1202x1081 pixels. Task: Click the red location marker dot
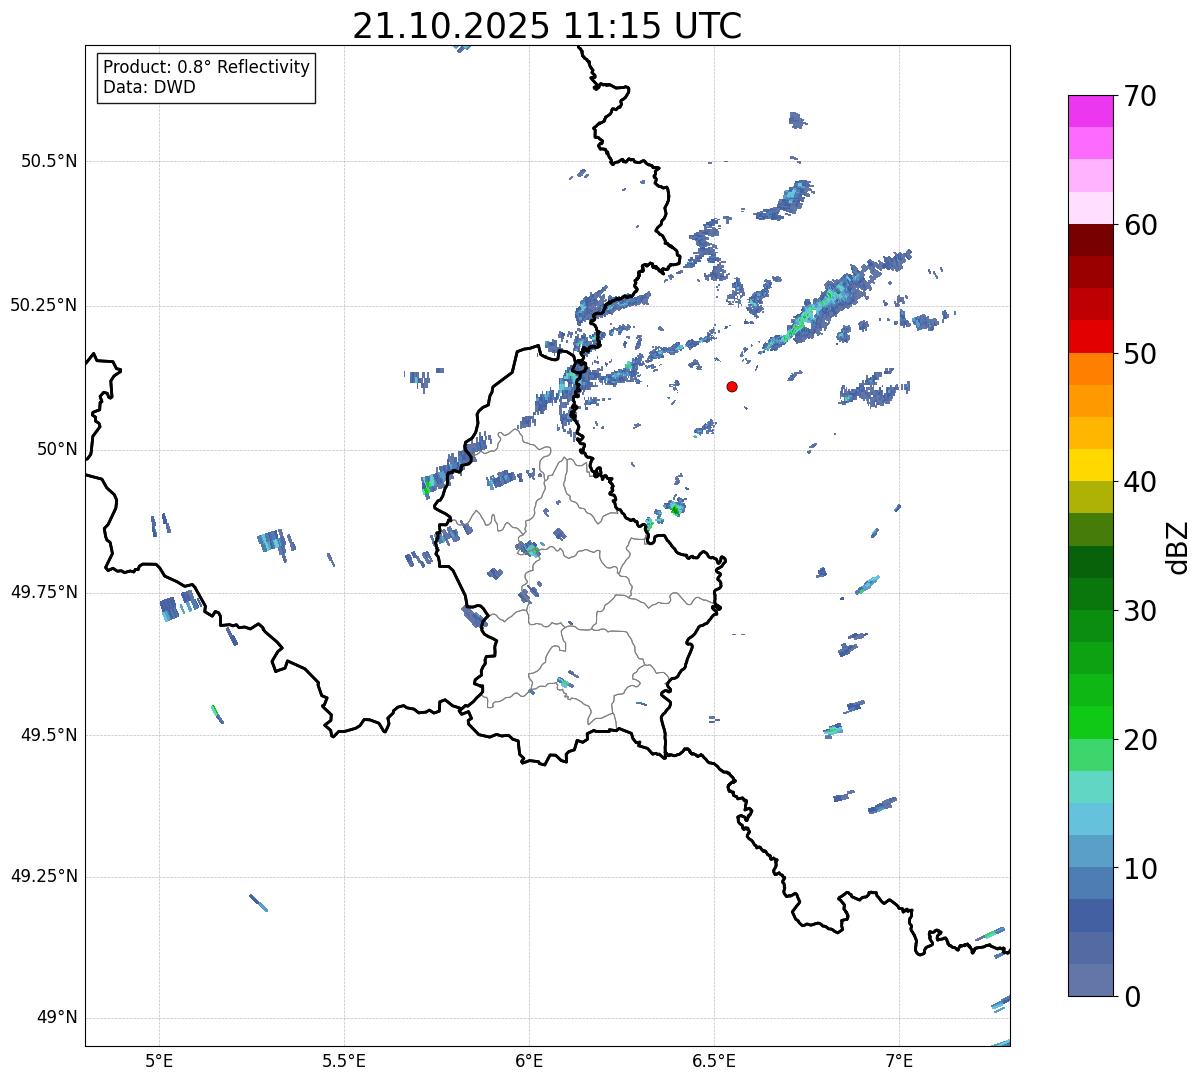(x=732, y=386)
